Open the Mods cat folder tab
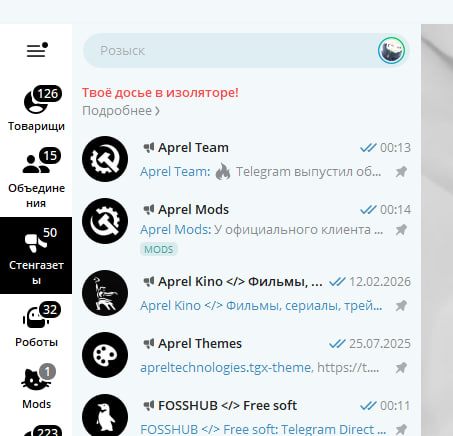Image resolution: width=453 pixels, height=436 pixels. click(x=36, y=387)
